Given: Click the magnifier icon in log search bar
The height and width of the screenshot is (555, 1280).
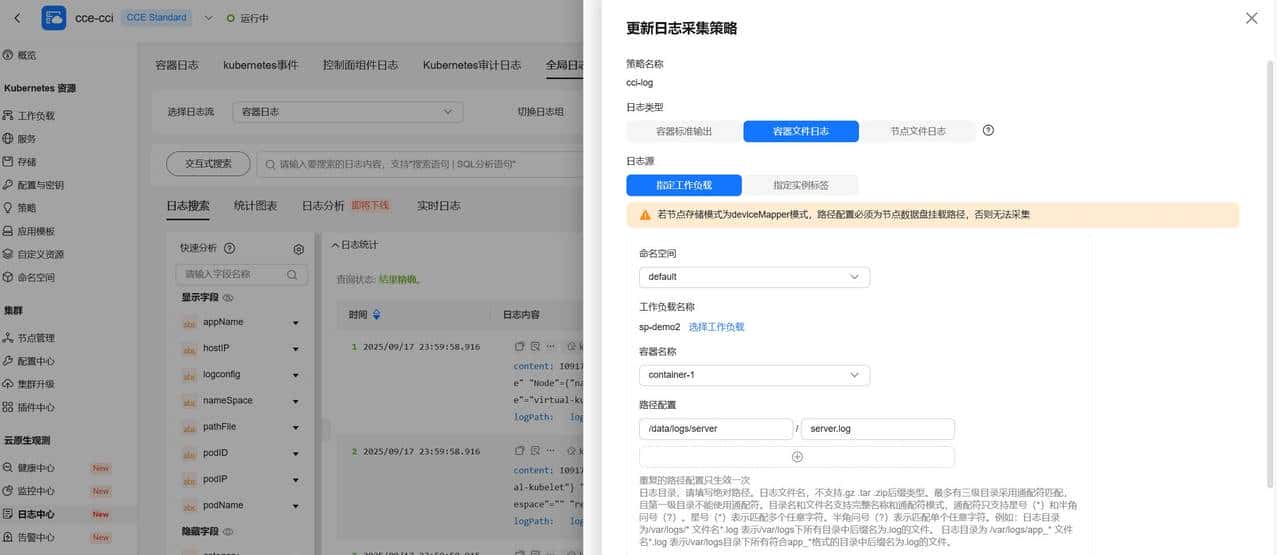Looking at the screenshot, I should click(x=269, y=163).
